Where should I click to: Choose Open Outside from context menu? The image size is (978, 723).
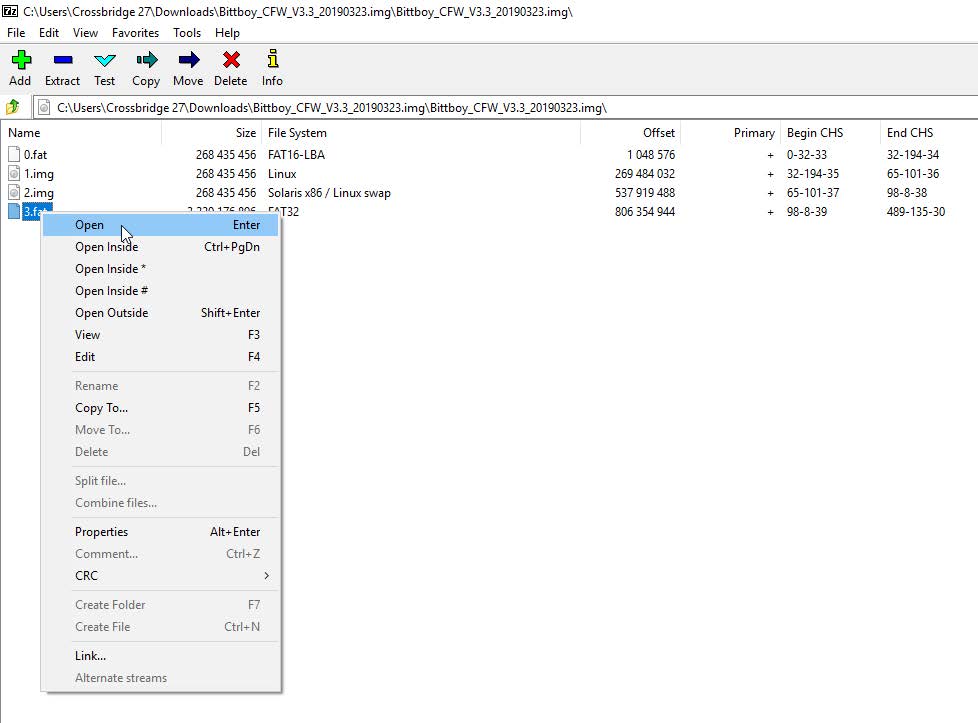coord(160,313)
